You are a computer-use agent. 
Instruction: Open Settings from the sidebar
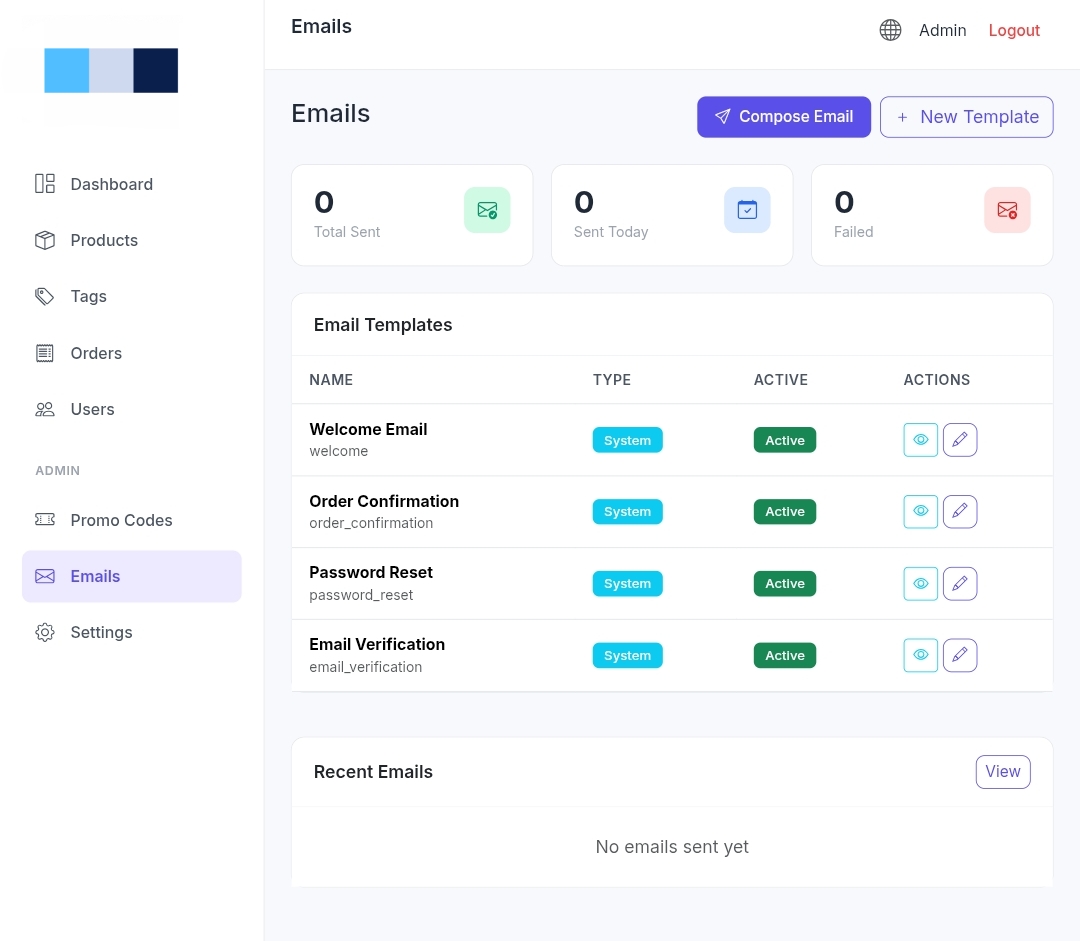(132, 632)
